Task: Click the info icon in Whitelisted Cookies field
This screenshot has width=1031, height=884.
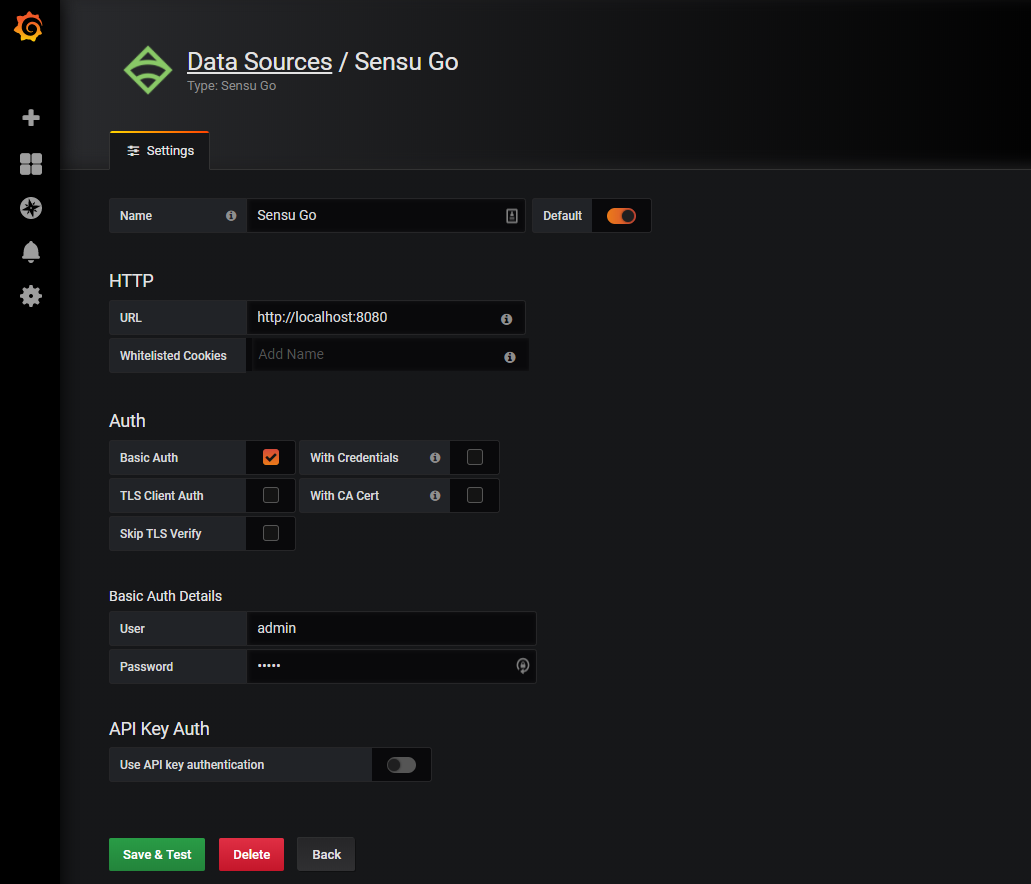Action: [x=510, y=357]
